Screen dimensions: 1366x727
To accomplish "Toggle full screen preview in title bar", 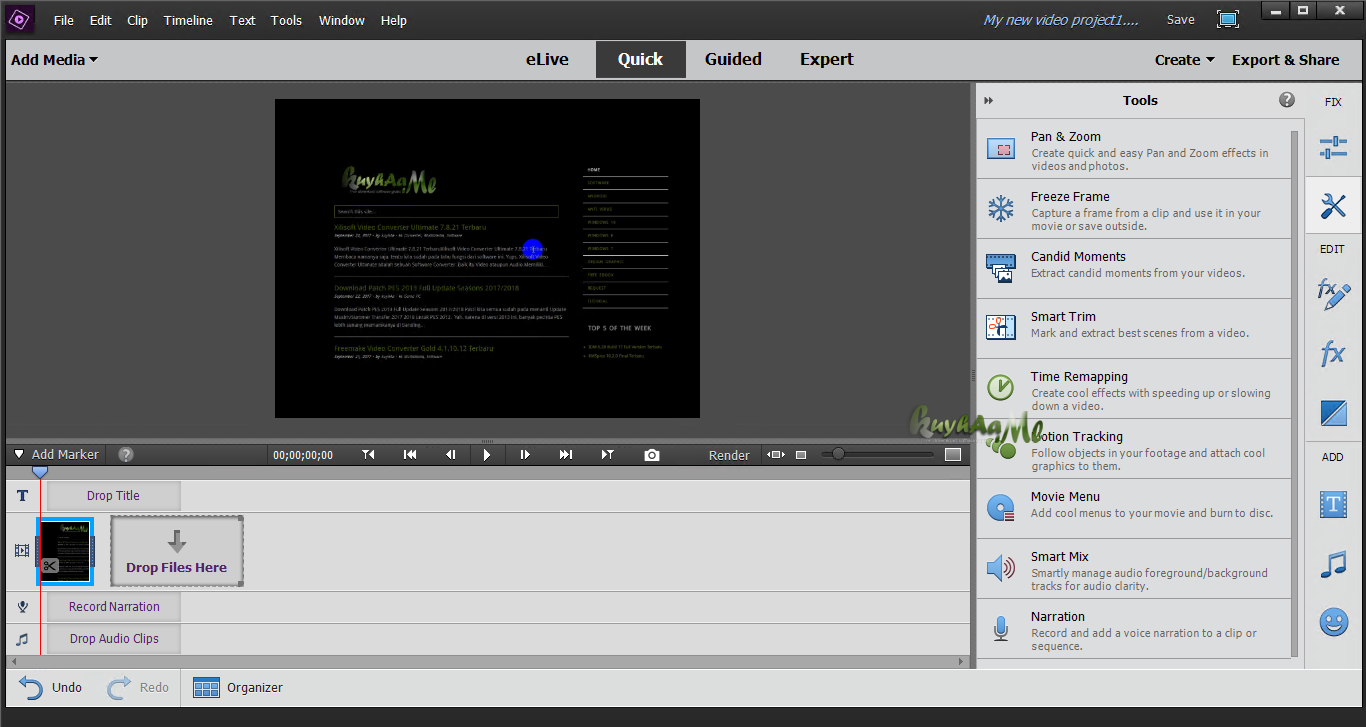I will 1228,19.
